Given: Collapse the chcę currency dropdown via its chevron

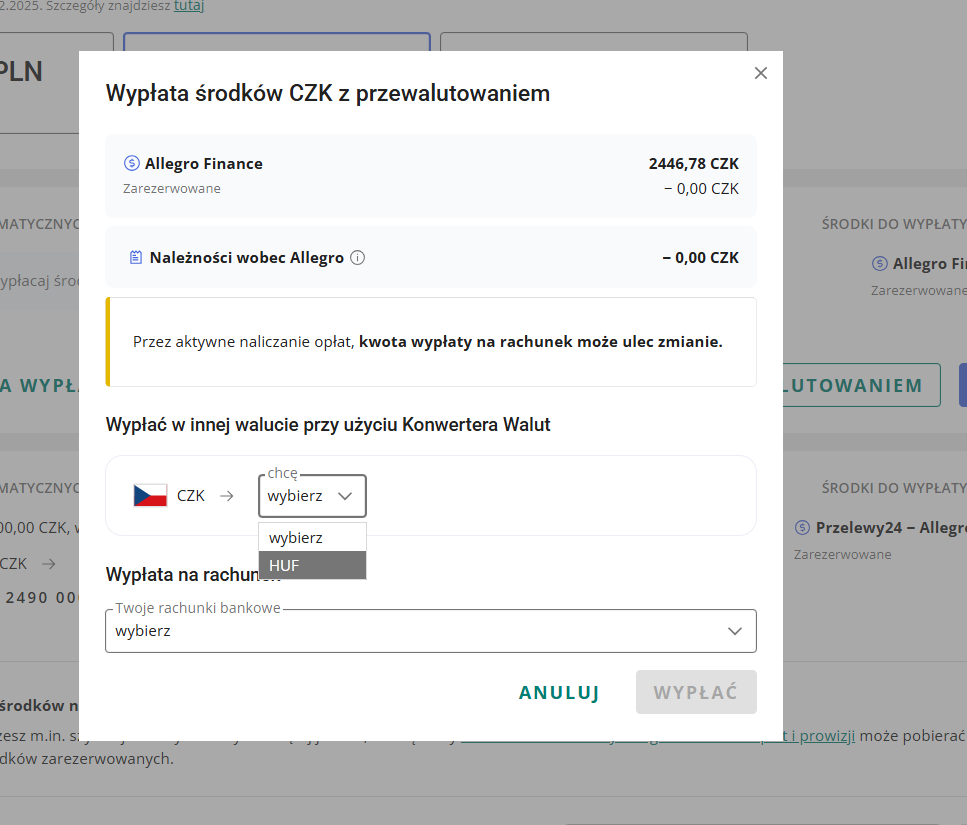Looking at the screenshot, I should 345,496.
